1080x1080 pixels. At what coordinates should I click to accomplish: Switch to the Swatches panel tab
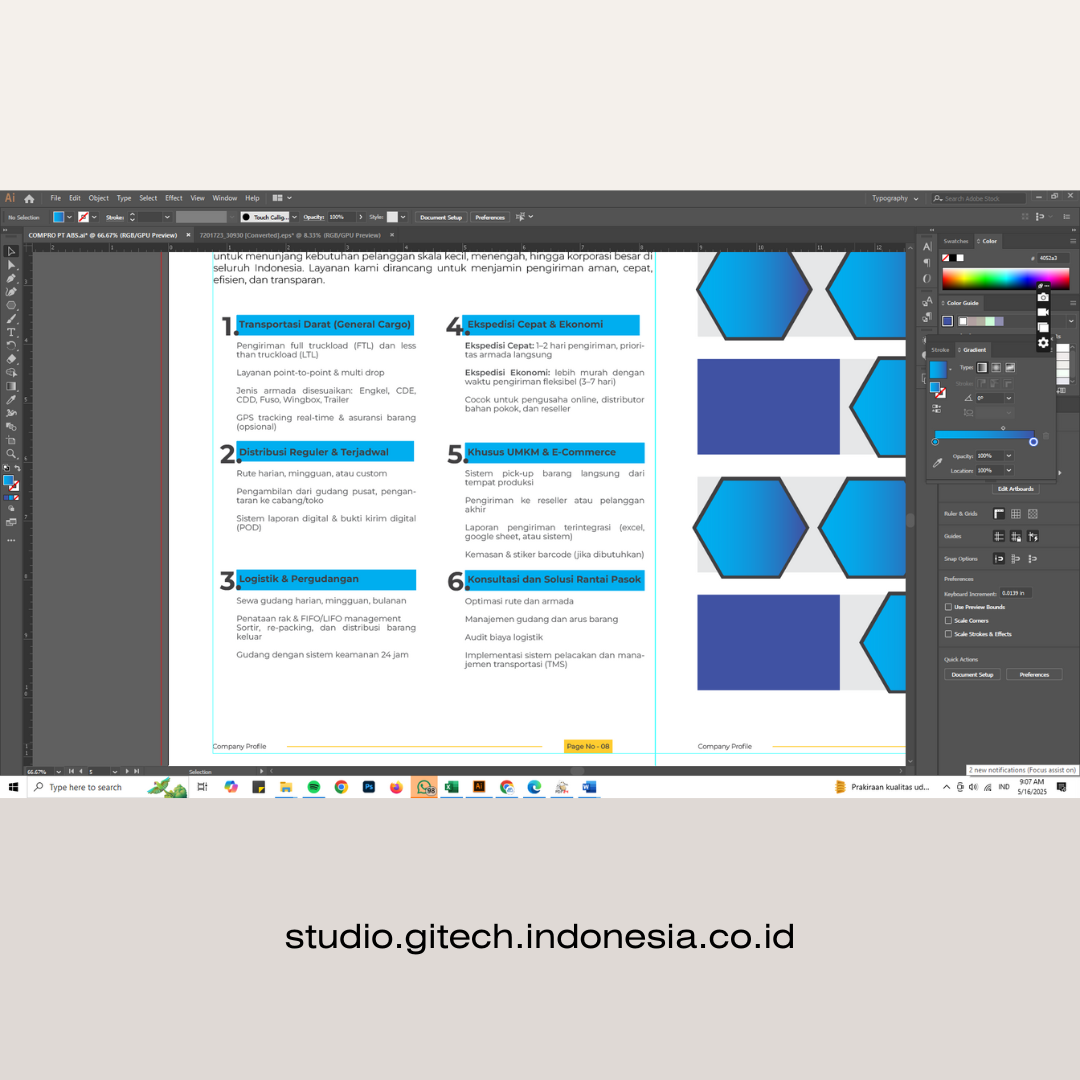tap(956, 241)
